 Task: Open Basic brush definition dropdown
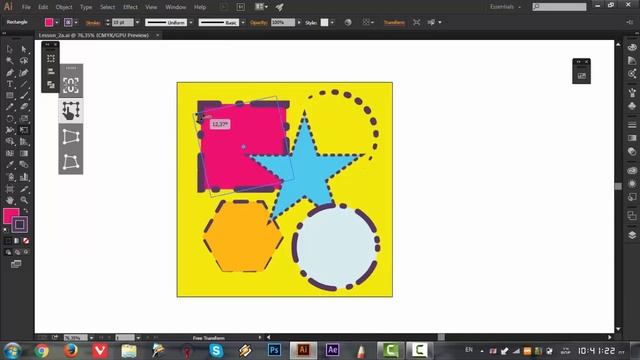coord(243,22)
